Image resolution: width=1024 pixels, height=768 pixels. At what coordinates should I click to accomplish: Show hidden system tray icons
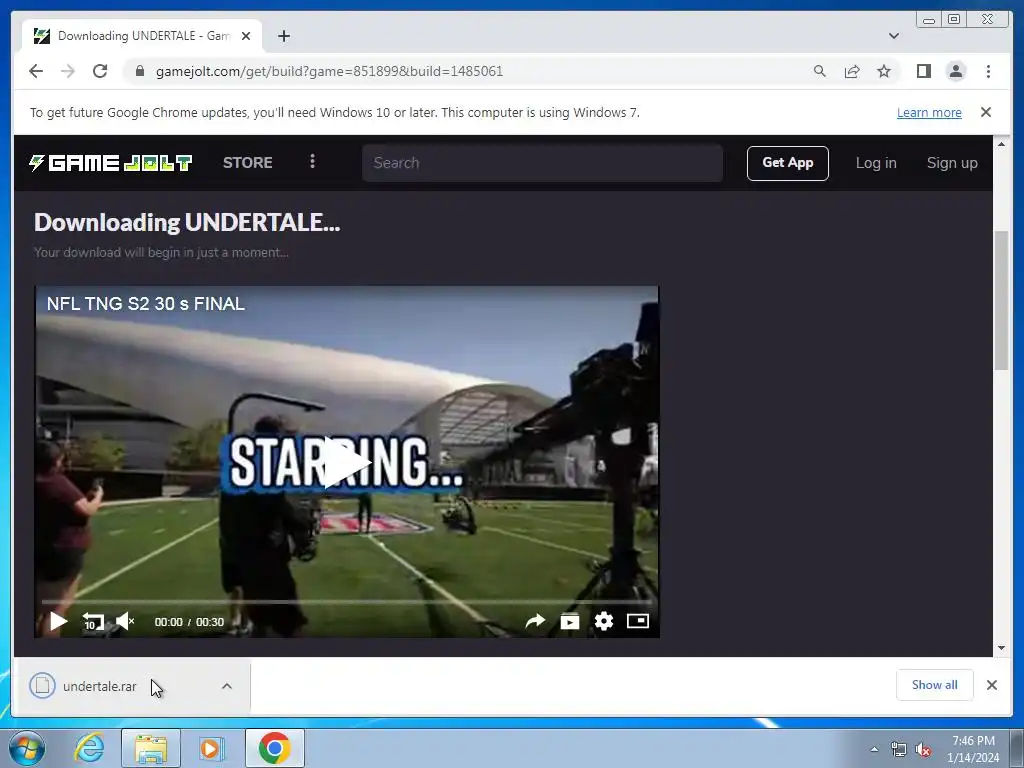(x=874, y=749)
